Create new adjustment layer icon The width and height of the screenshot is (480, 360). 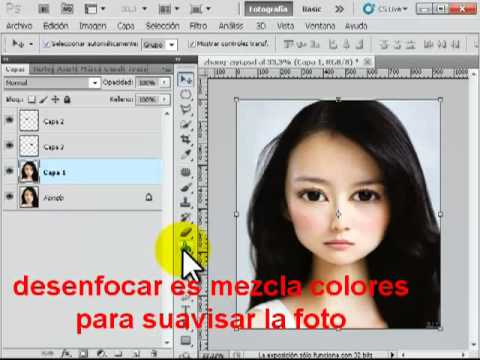[101, 353]
